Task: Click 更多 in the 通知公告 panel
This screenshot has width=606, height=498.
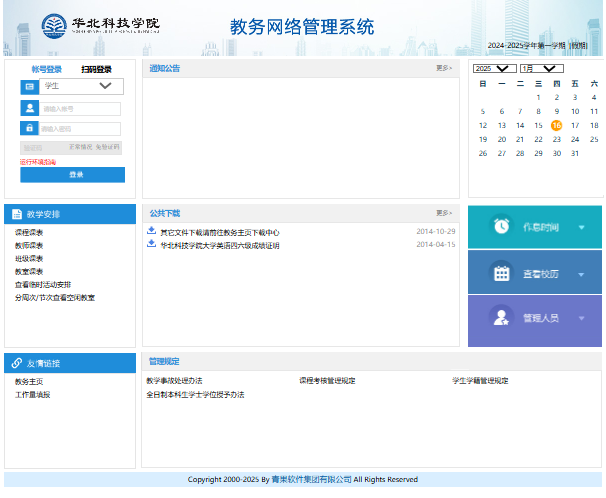Action: [x=444, y=68]
